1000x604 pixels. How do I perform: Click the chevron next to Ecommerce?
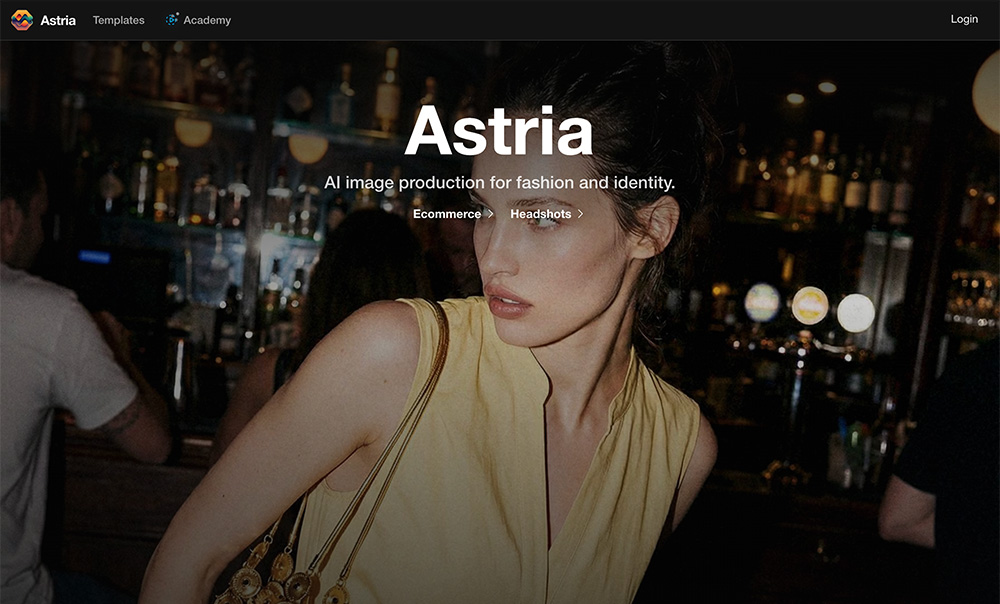coord(490,214)
